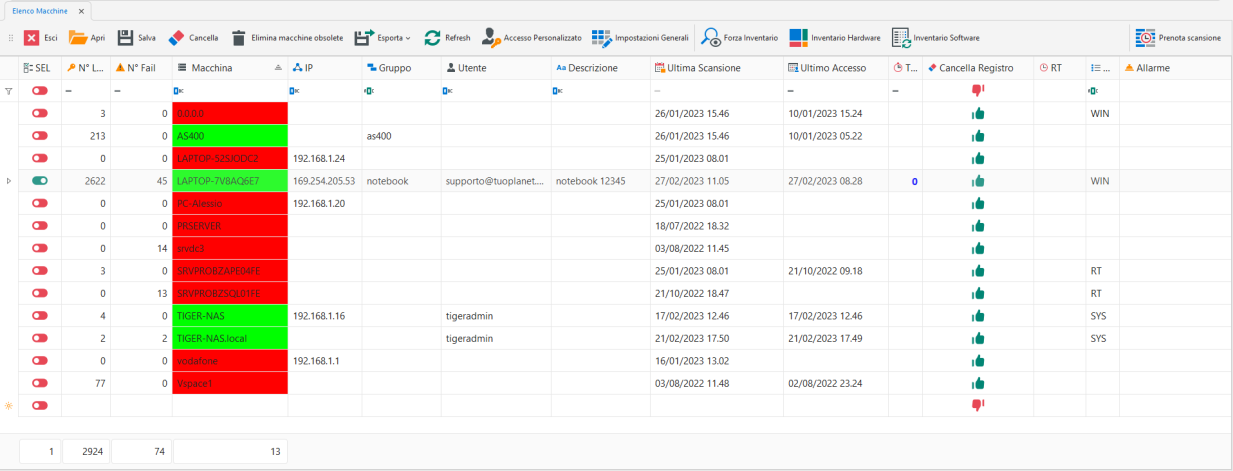
Task: Sort by the SEL column header
Action: [x=40, y=68]
